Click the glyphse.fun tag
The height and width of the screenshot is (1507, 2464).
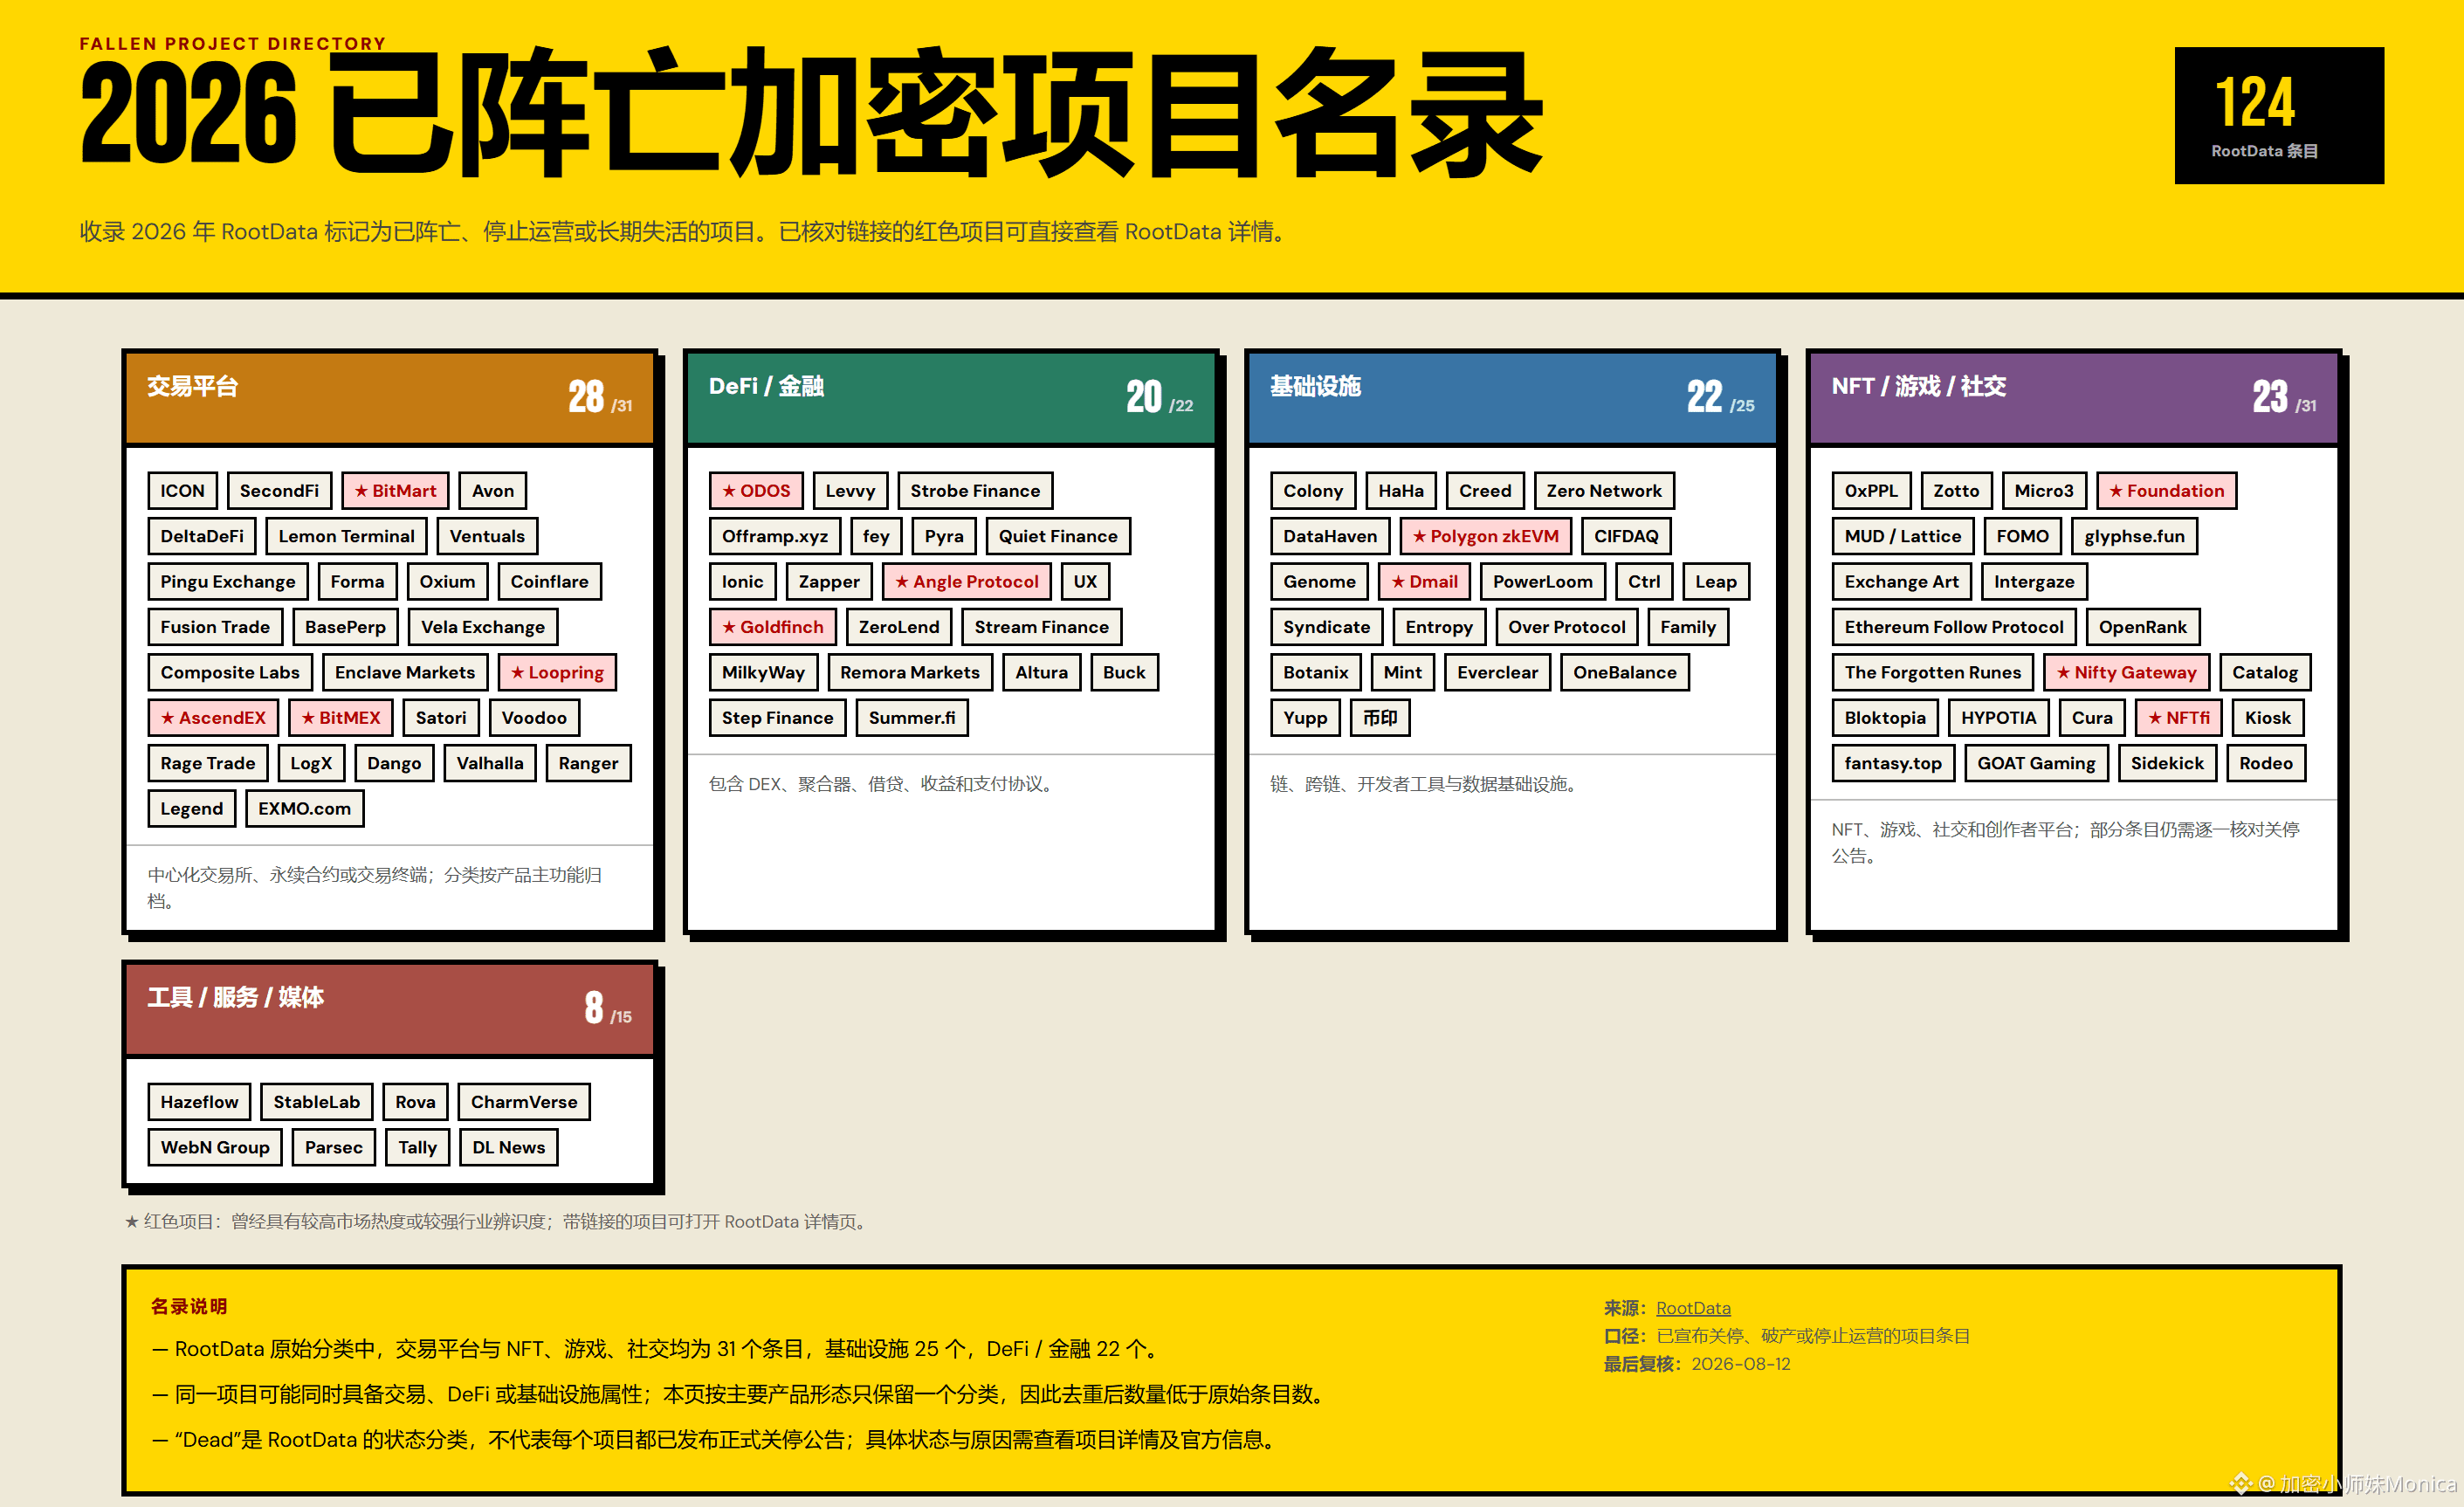(x=2134, y=536)
